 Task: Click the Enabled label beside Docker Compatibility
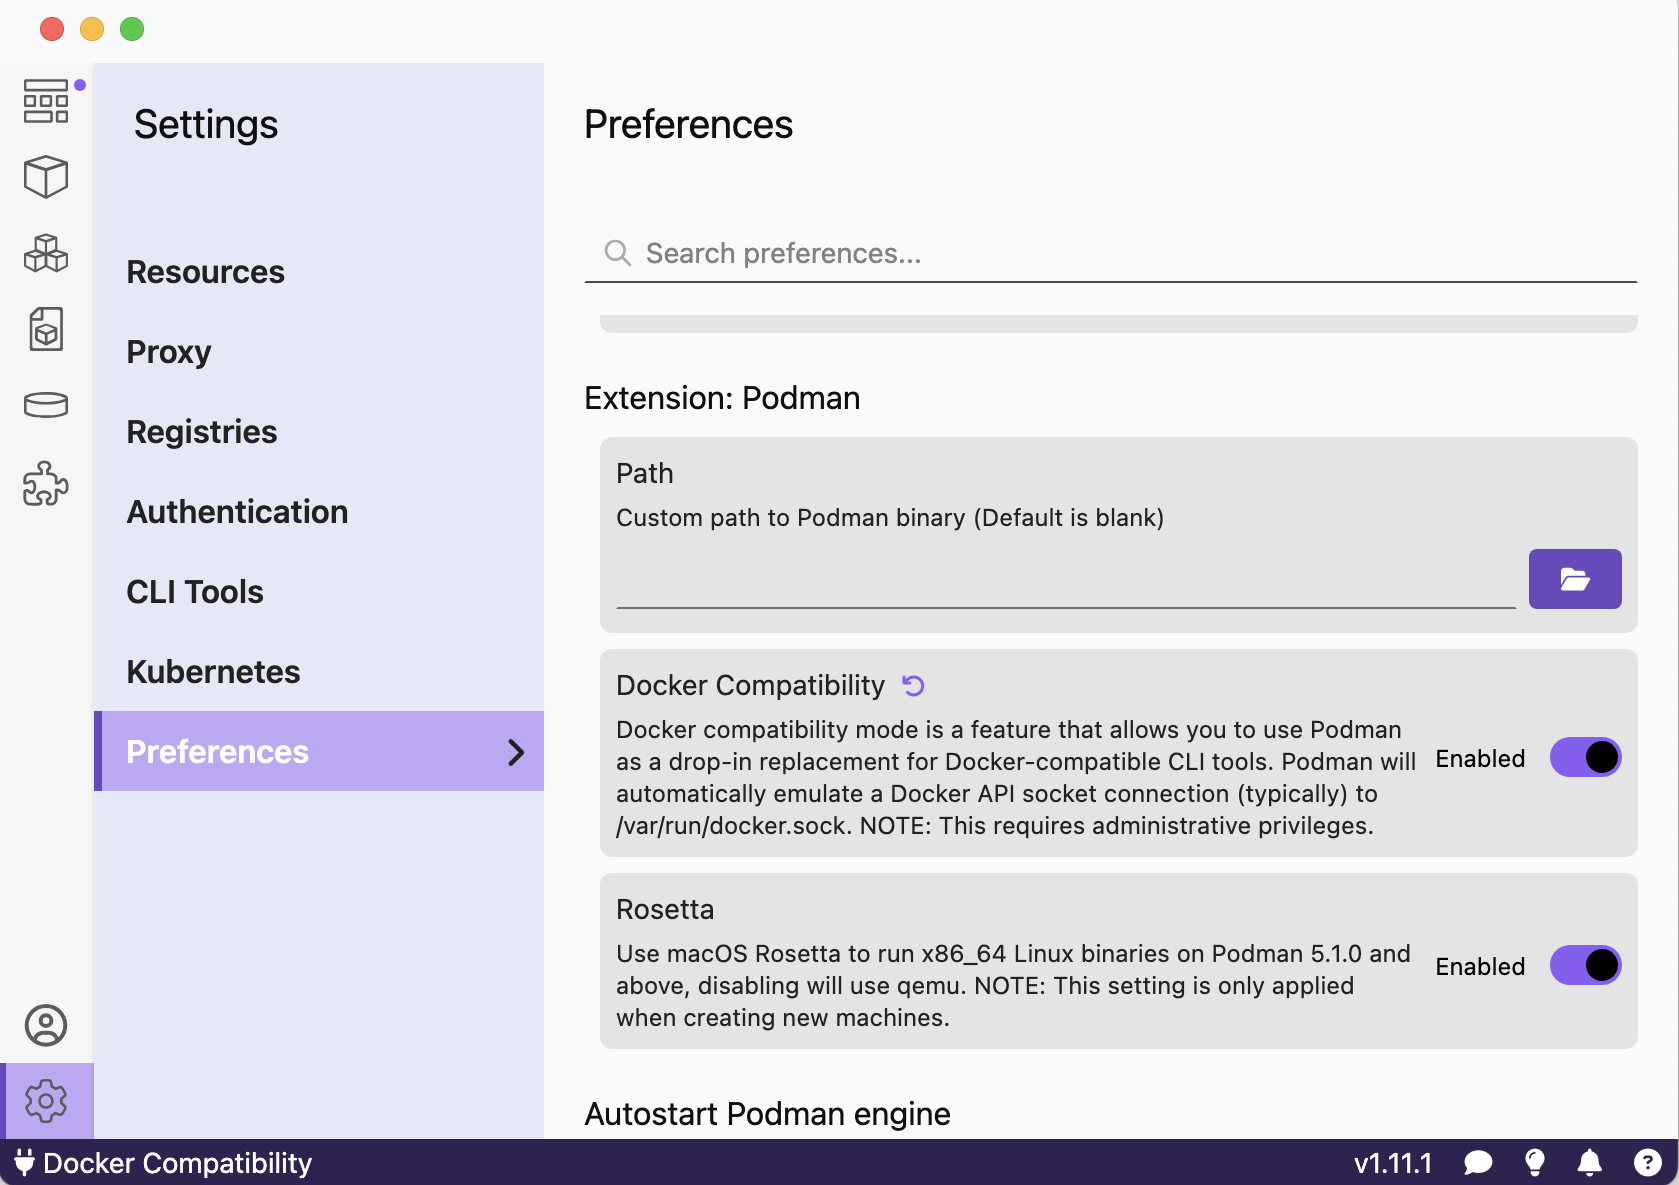pos(1480,759)
